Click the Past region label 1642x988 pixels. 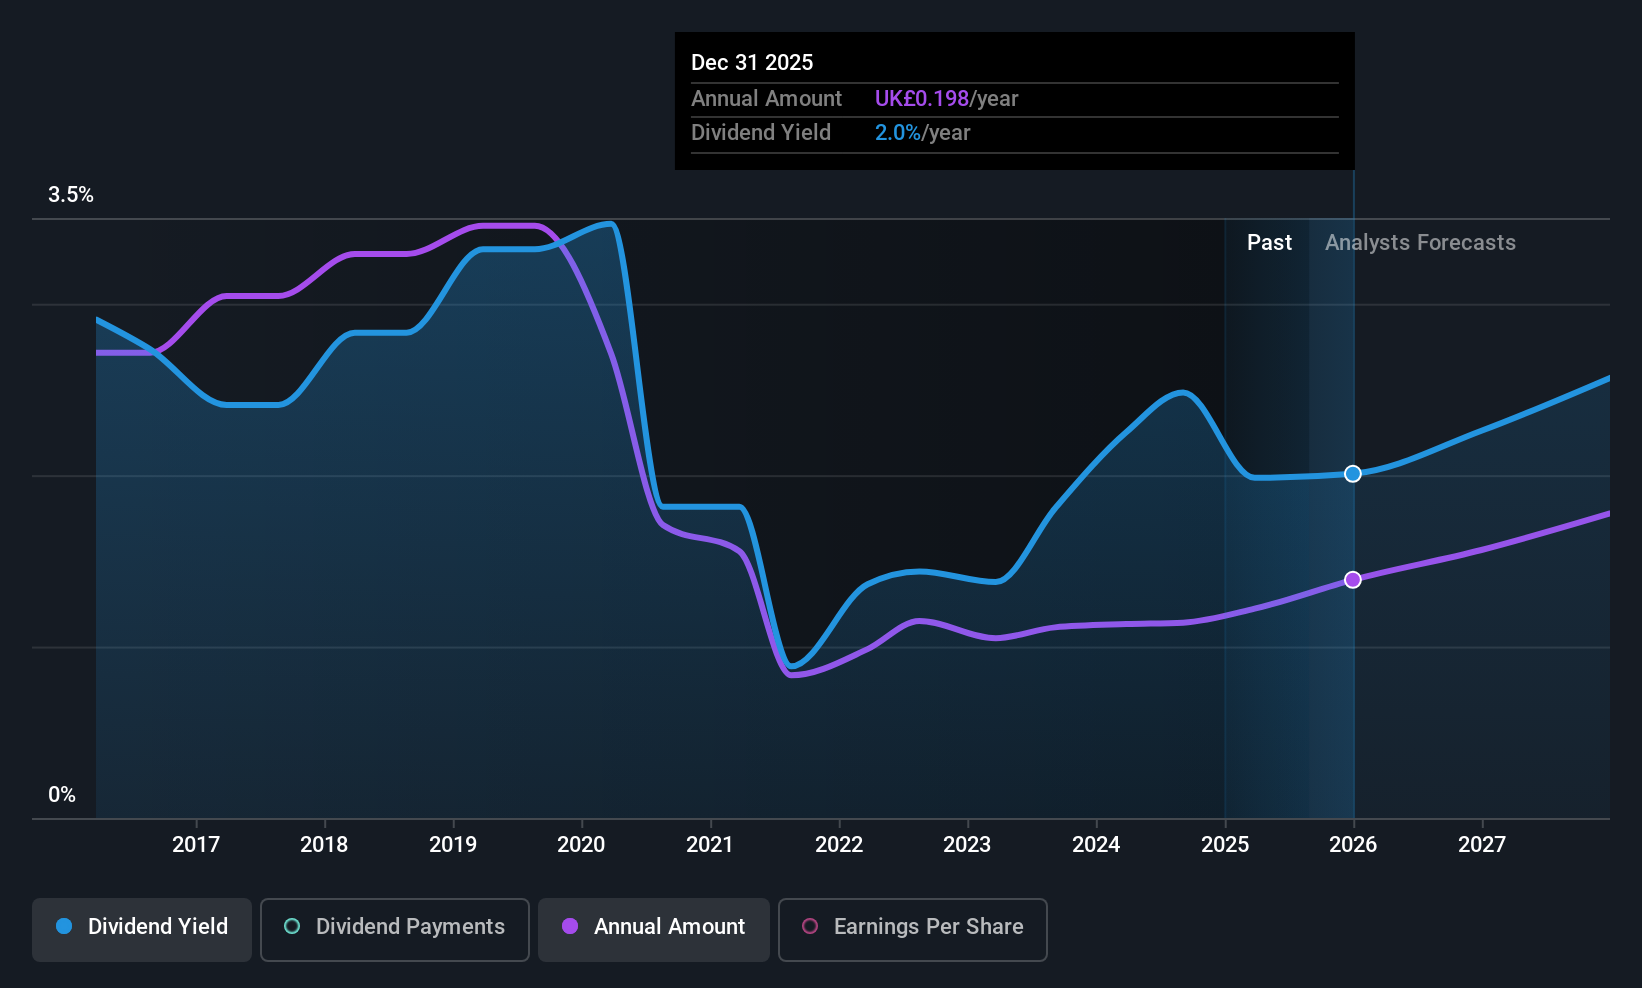1269,243
